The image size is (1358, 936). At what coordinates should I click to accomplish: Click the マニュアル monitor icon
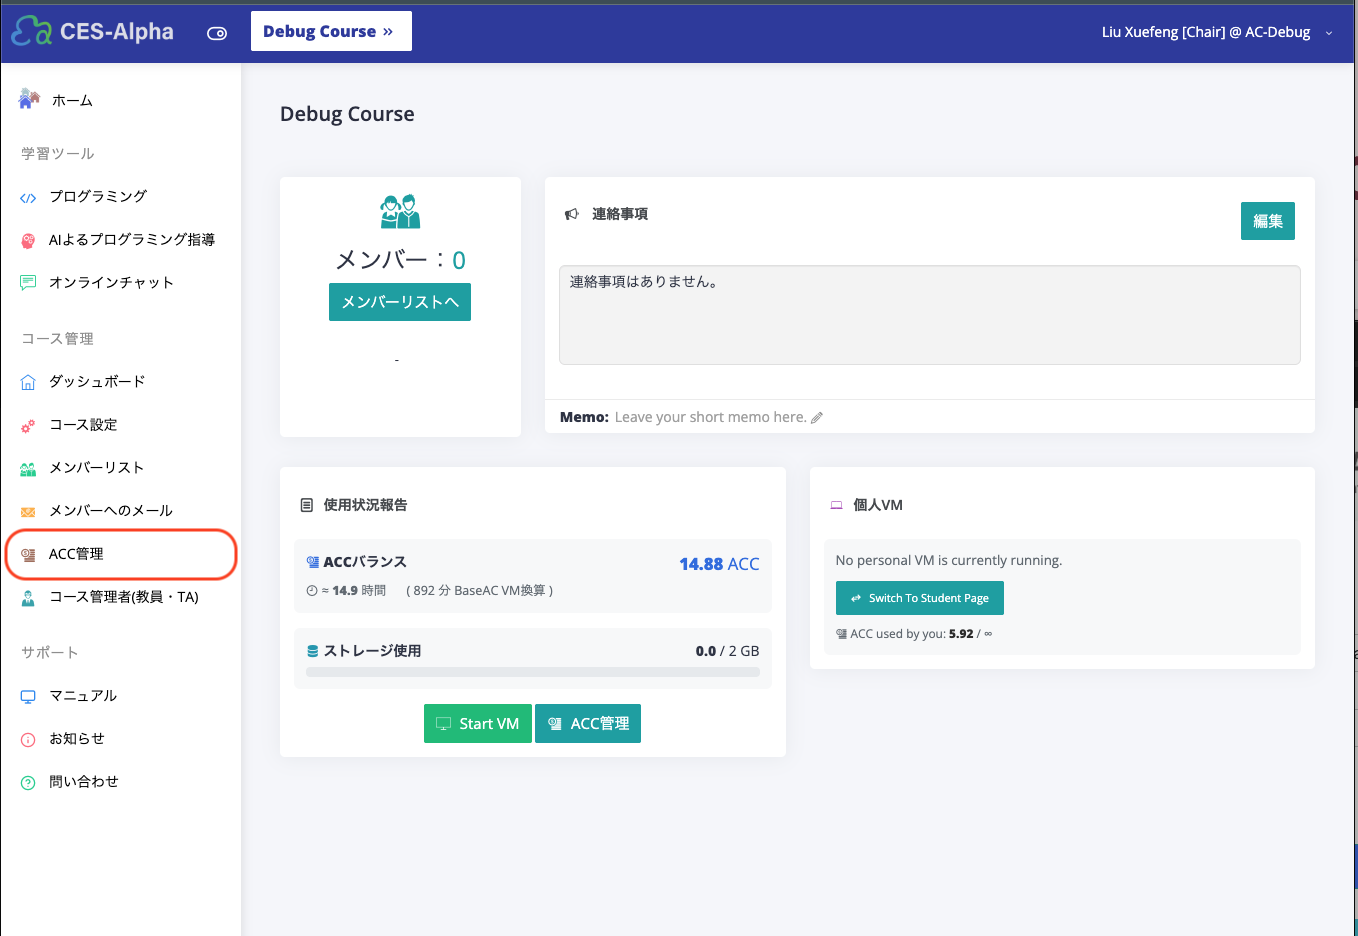tap(28, 697)
